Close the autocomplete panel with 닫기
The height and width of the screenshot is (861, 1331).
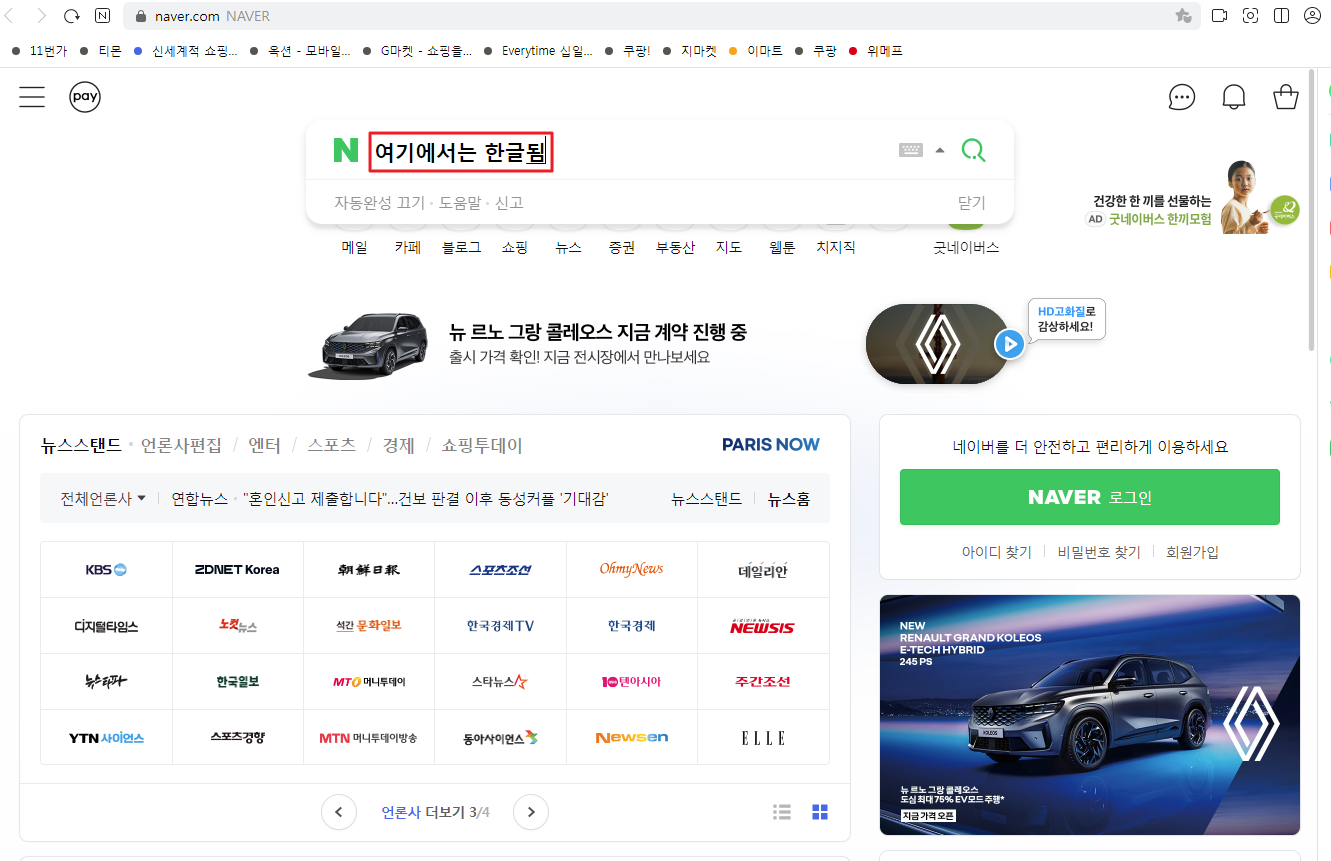pyautogui.click(x=972, y=203)
